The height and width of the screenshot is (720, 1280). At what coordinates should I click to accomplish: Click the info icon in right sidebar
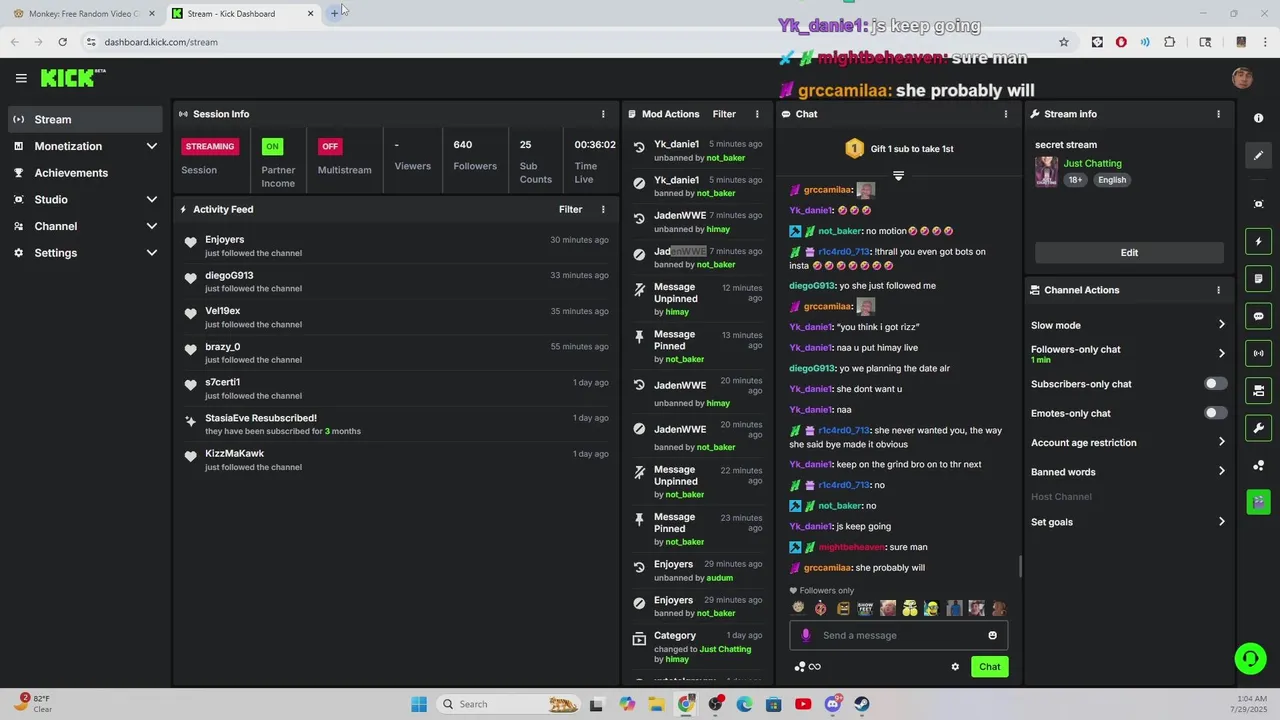tap(1258, 118)
